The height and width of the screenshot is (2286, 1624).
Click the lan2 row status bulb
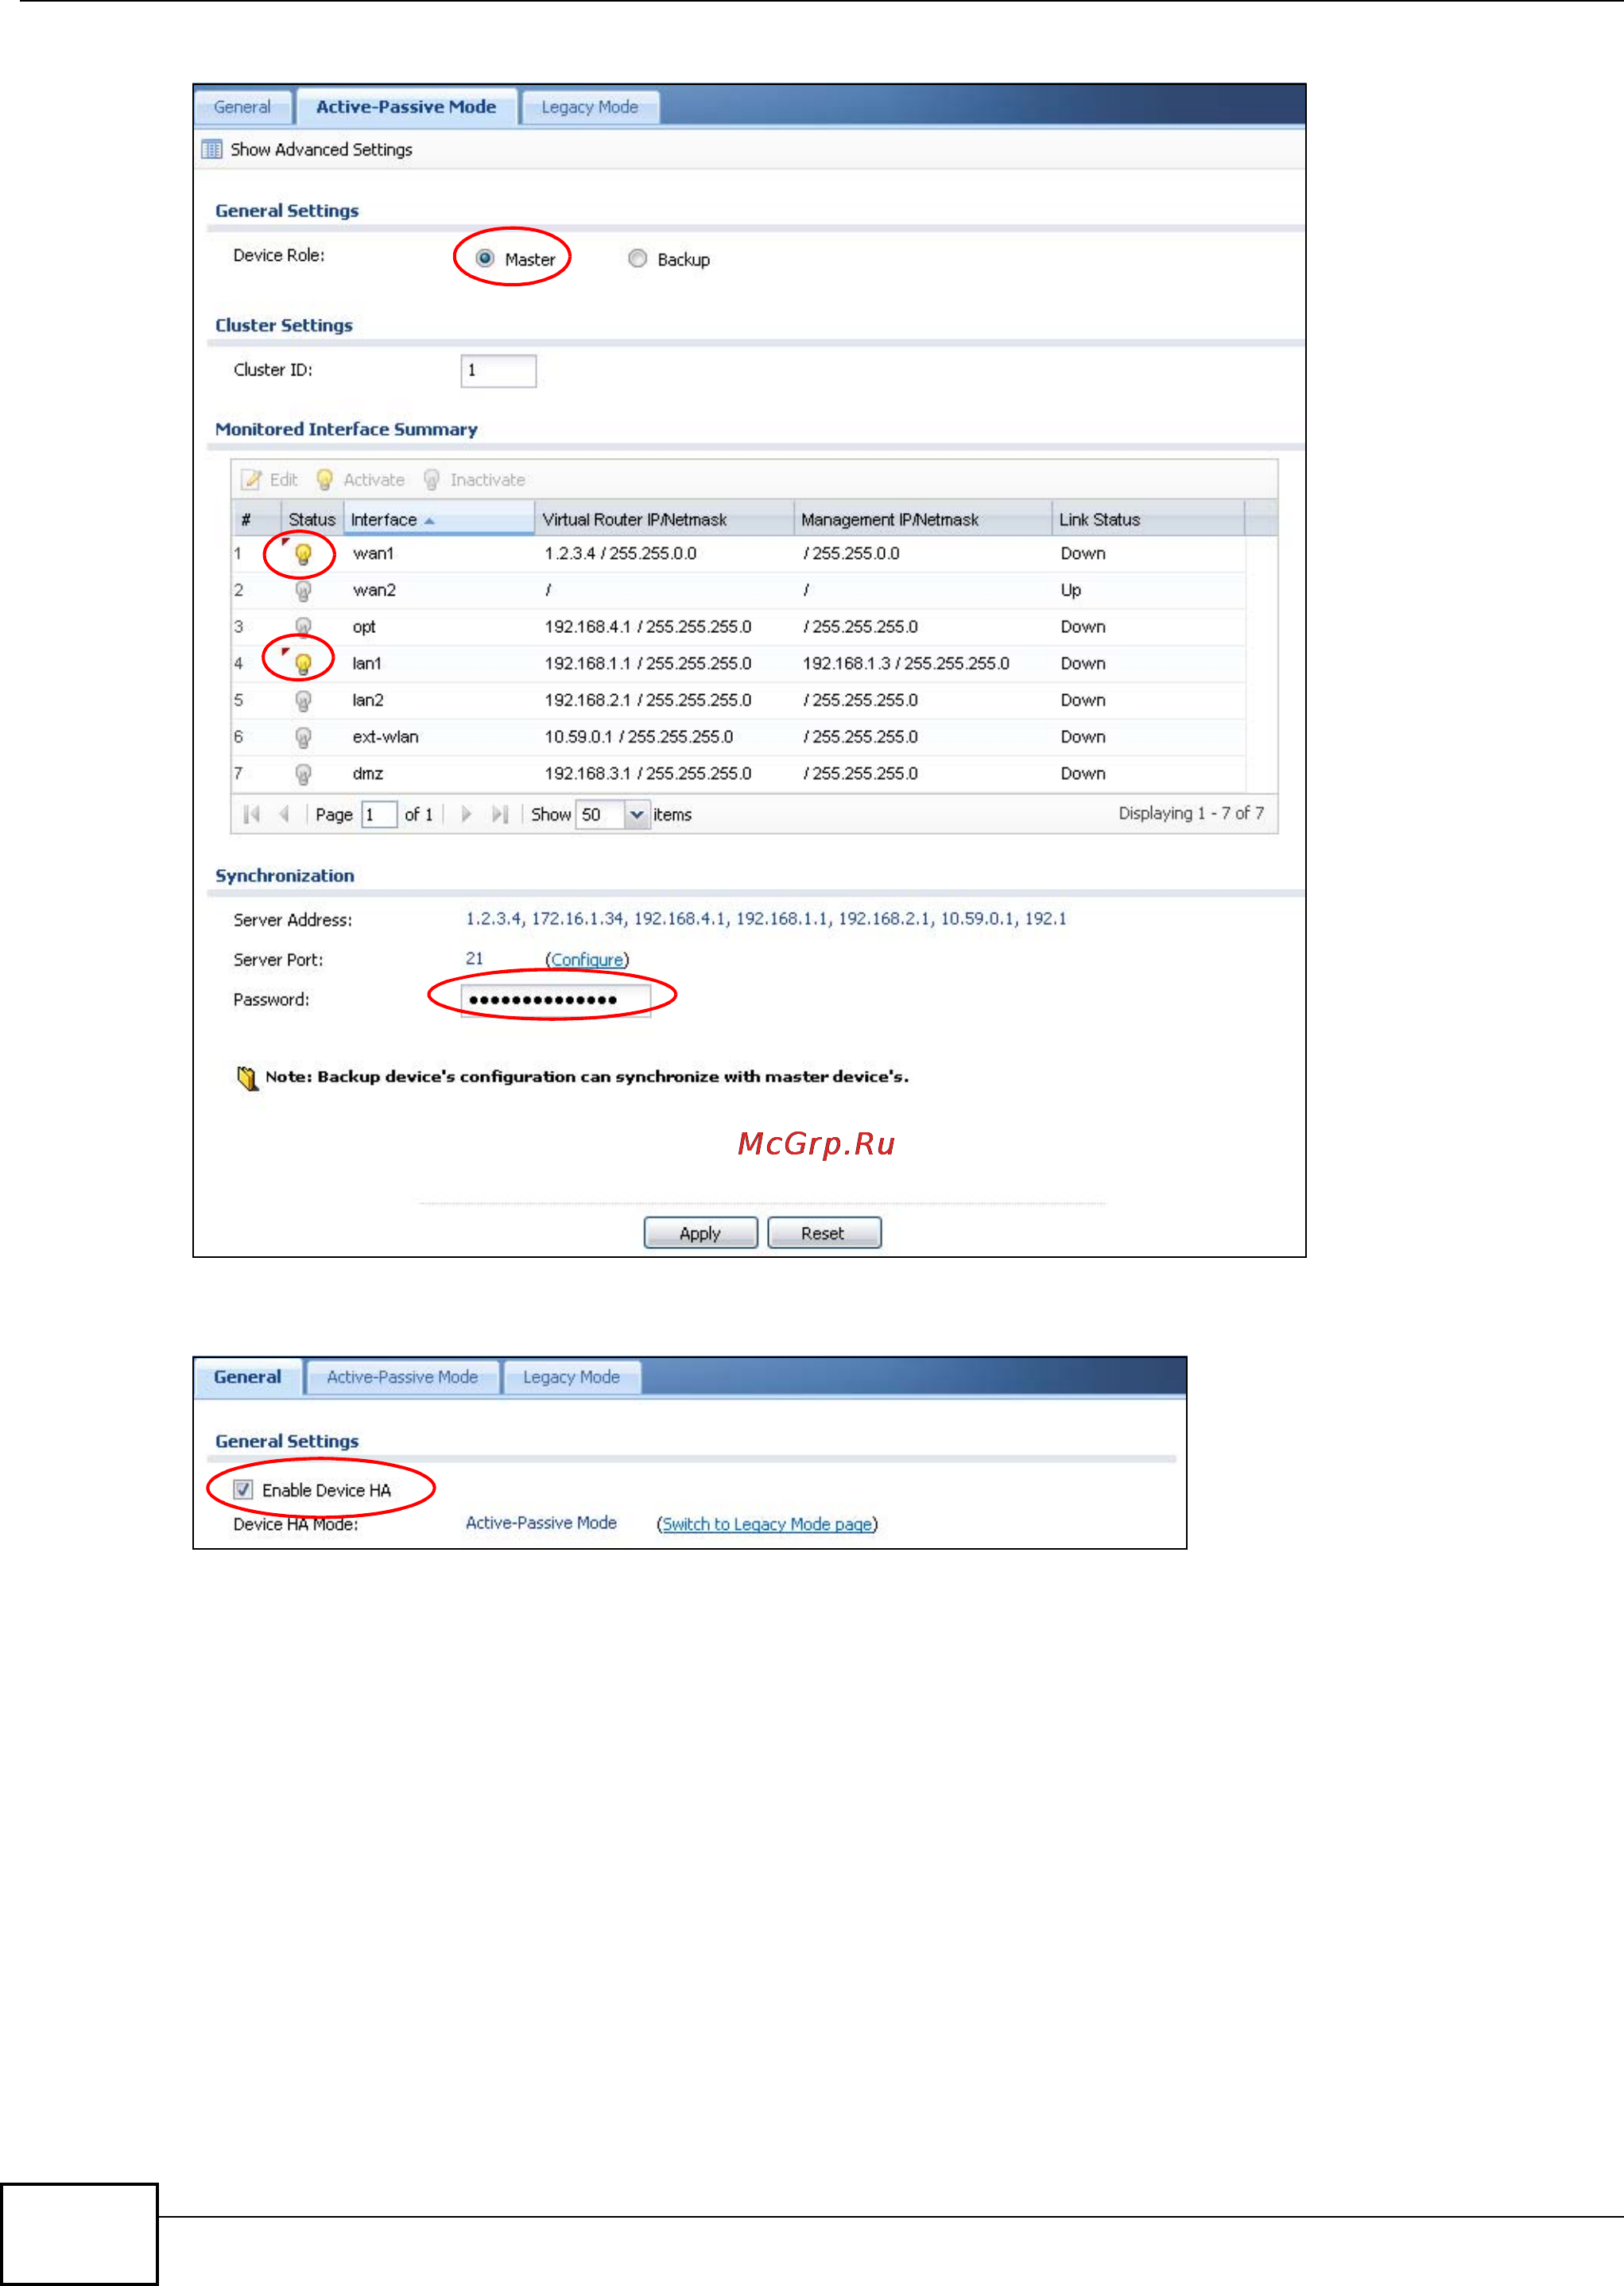[303, 701]
